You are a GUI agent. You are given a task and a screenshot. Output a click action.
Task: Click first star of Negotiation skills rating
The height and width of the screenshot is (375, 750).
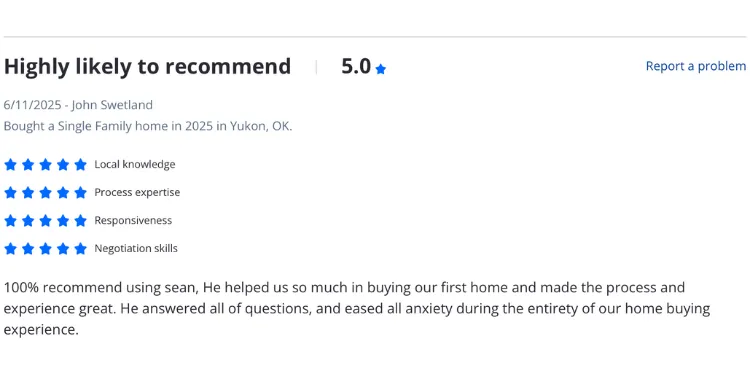coord(10,249)
